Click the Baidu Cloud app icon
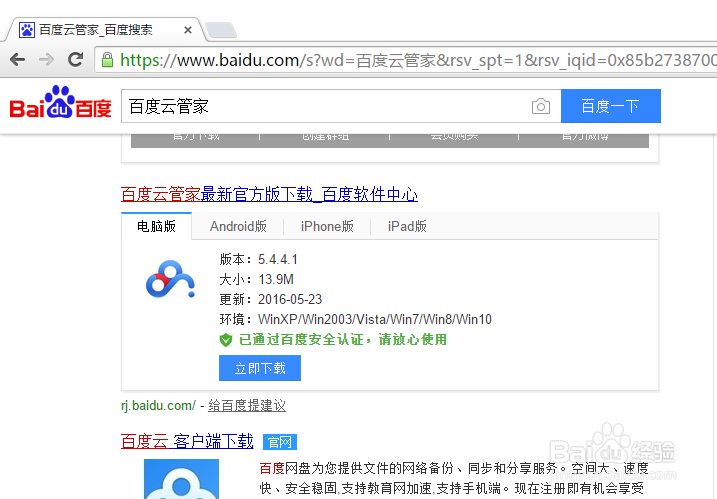This screenshot has width=717, height=499. click(x=170, y=279)
